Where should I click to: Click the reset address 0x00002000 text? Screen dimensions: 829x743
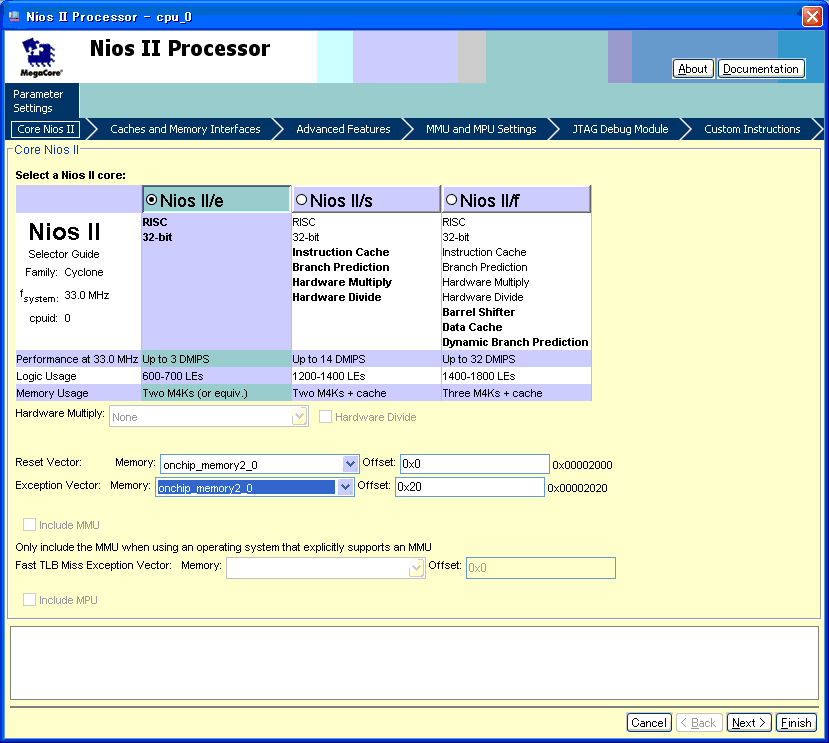[582, 465]
